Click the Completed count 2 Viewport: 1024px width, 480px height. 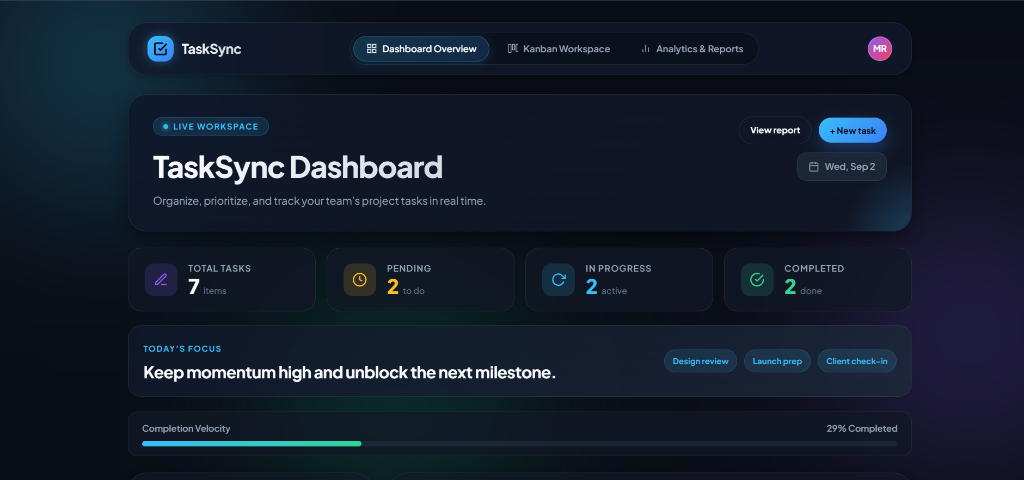click(x=790, y=287)
